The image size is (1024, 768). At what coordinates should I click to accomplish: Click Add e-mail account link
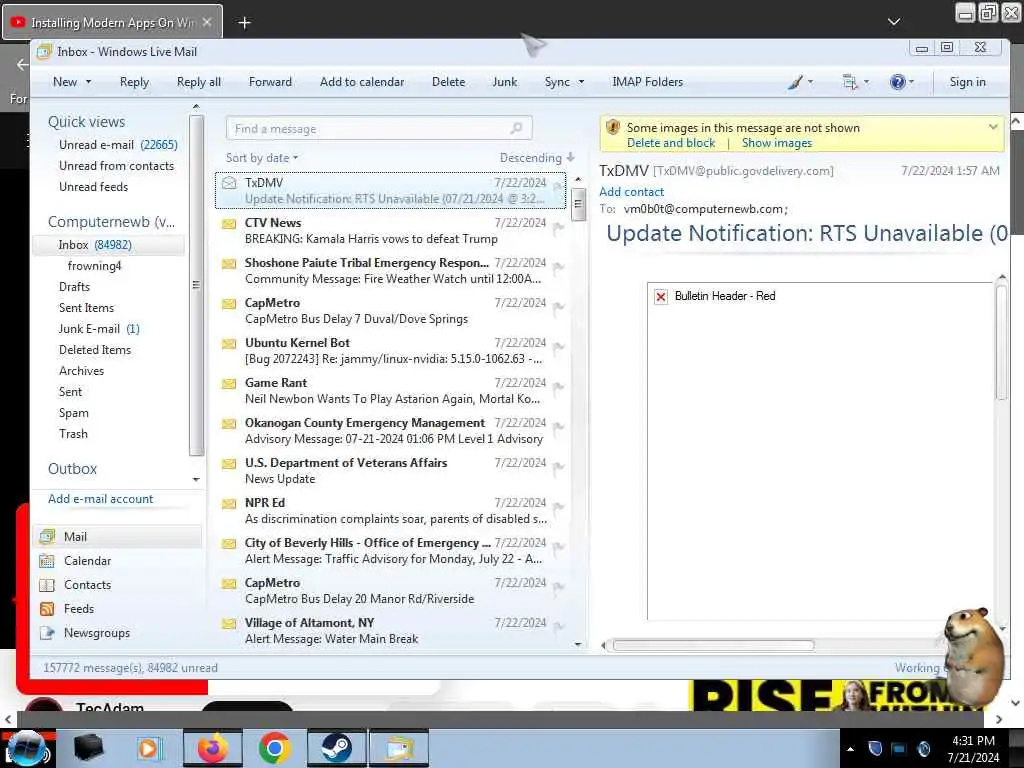point(101,499)
